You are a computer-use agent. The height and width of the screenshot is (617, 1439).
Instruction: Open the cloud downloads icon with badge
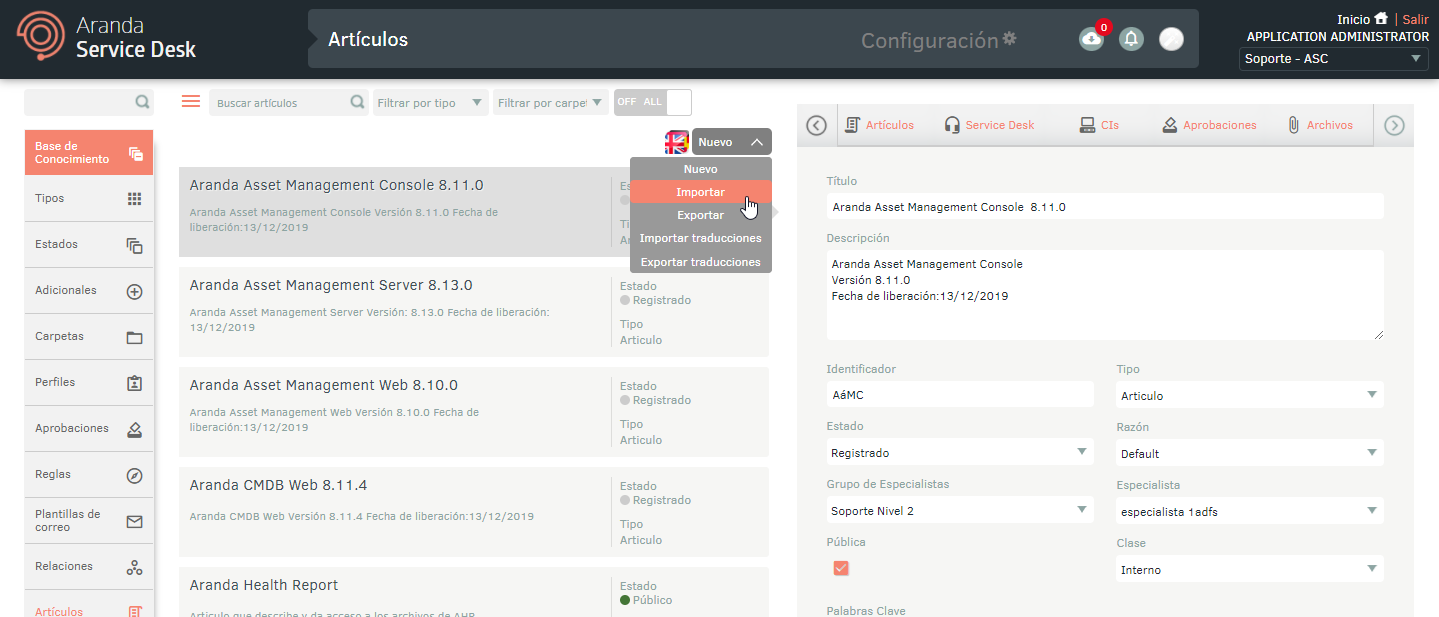[1091, 39]
